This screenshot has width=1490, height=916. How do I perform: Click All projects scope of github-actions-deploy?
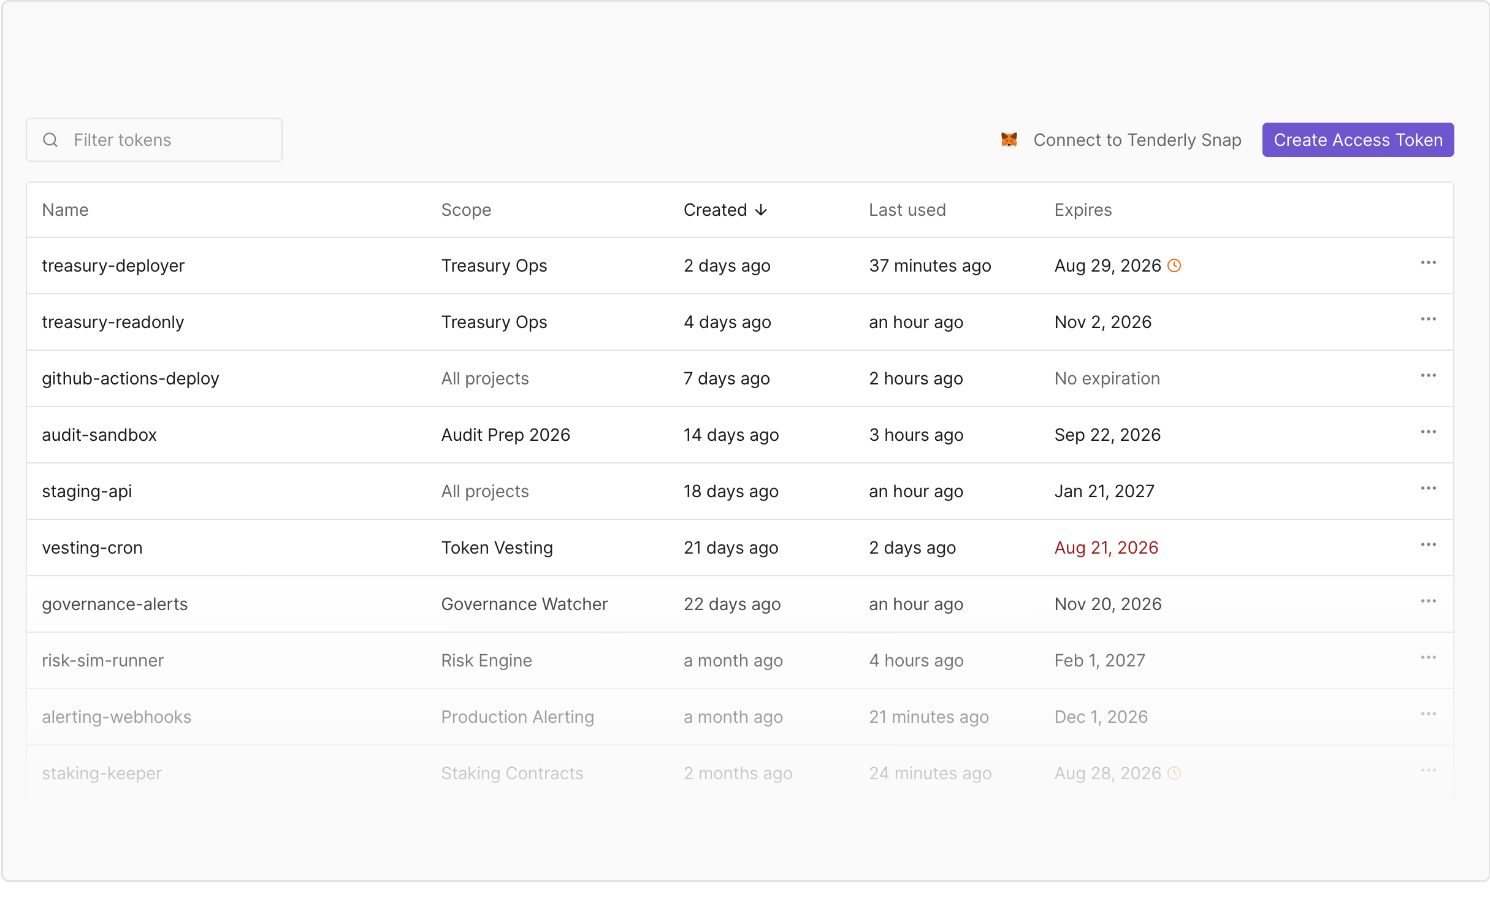tap(485, 379)
